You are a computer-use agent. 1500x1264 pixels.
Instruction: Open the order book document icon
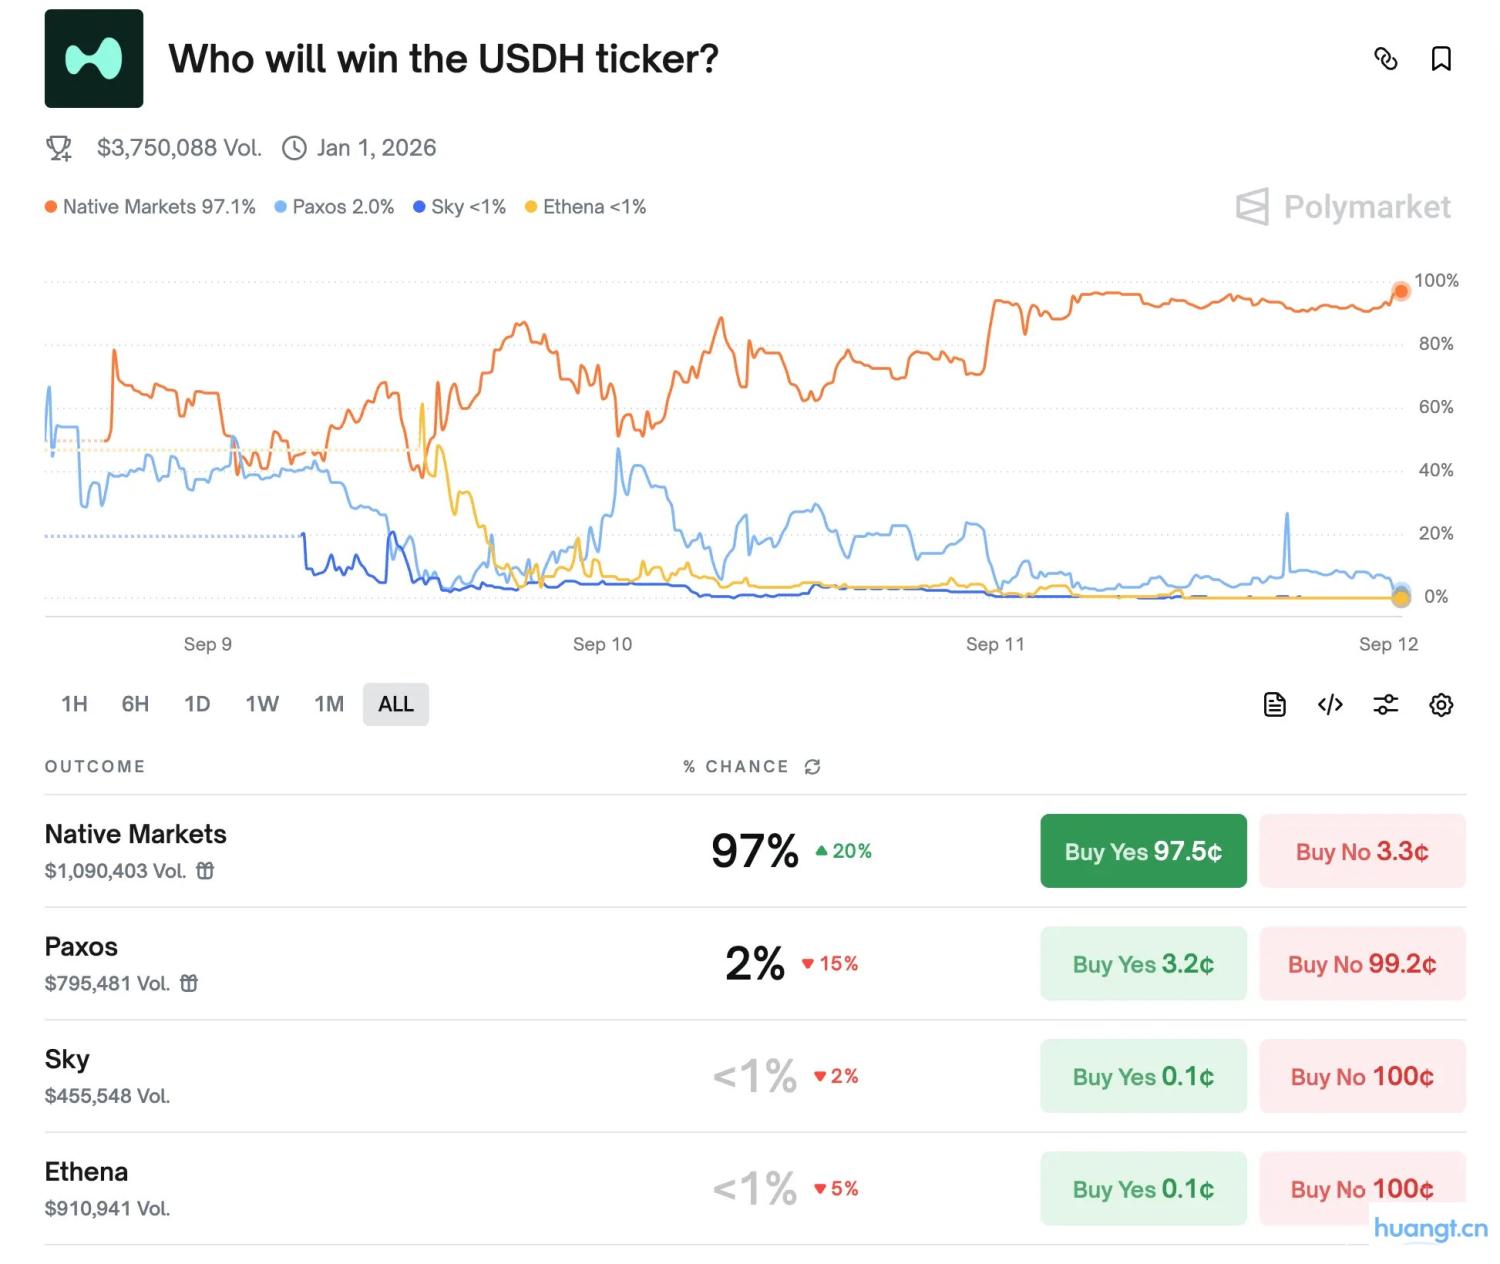pyautogui.click(x=1273, y=704)
